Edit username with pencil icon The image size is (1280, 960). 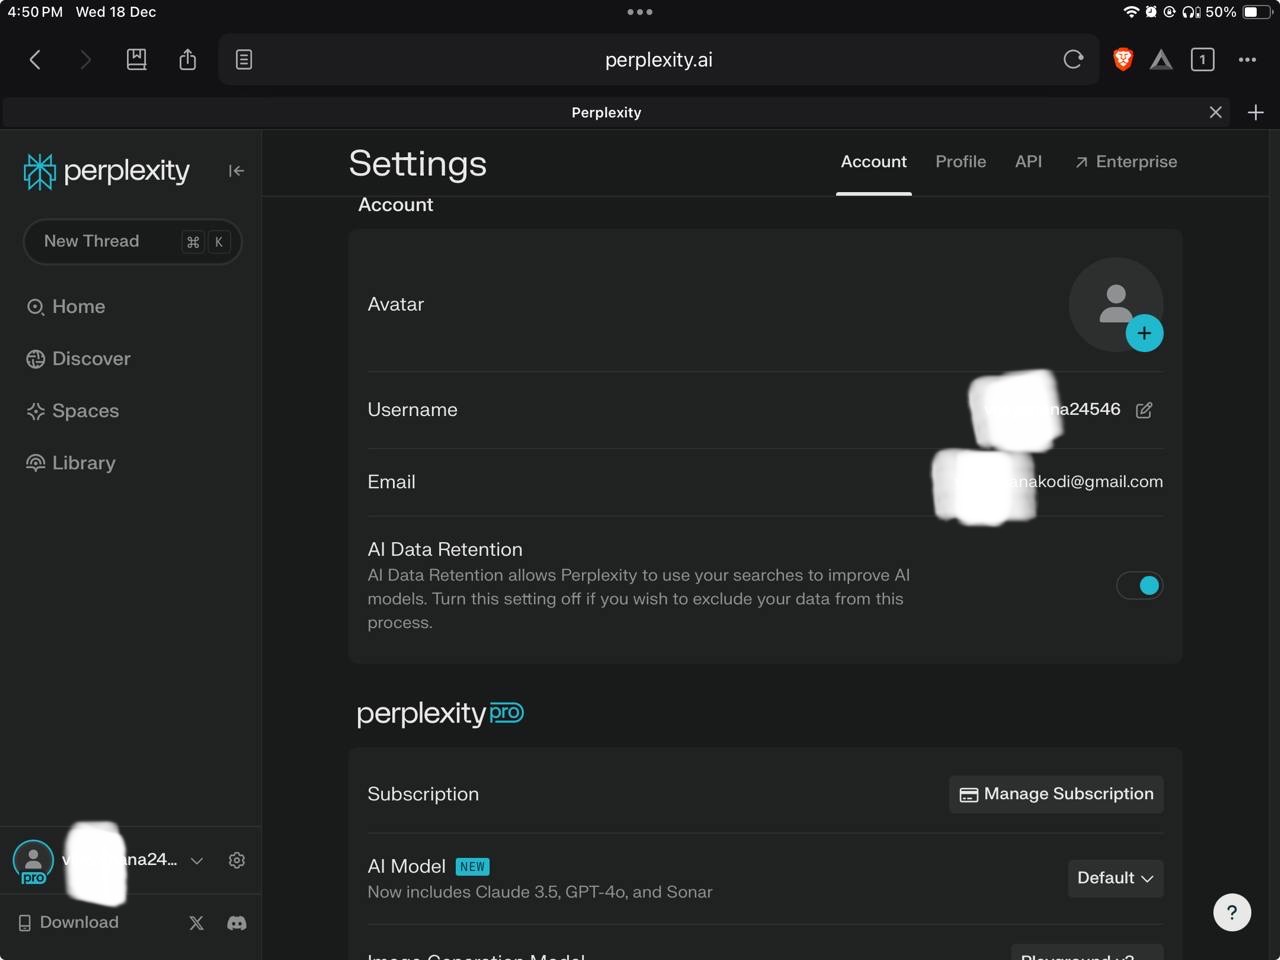[1144, 410]
